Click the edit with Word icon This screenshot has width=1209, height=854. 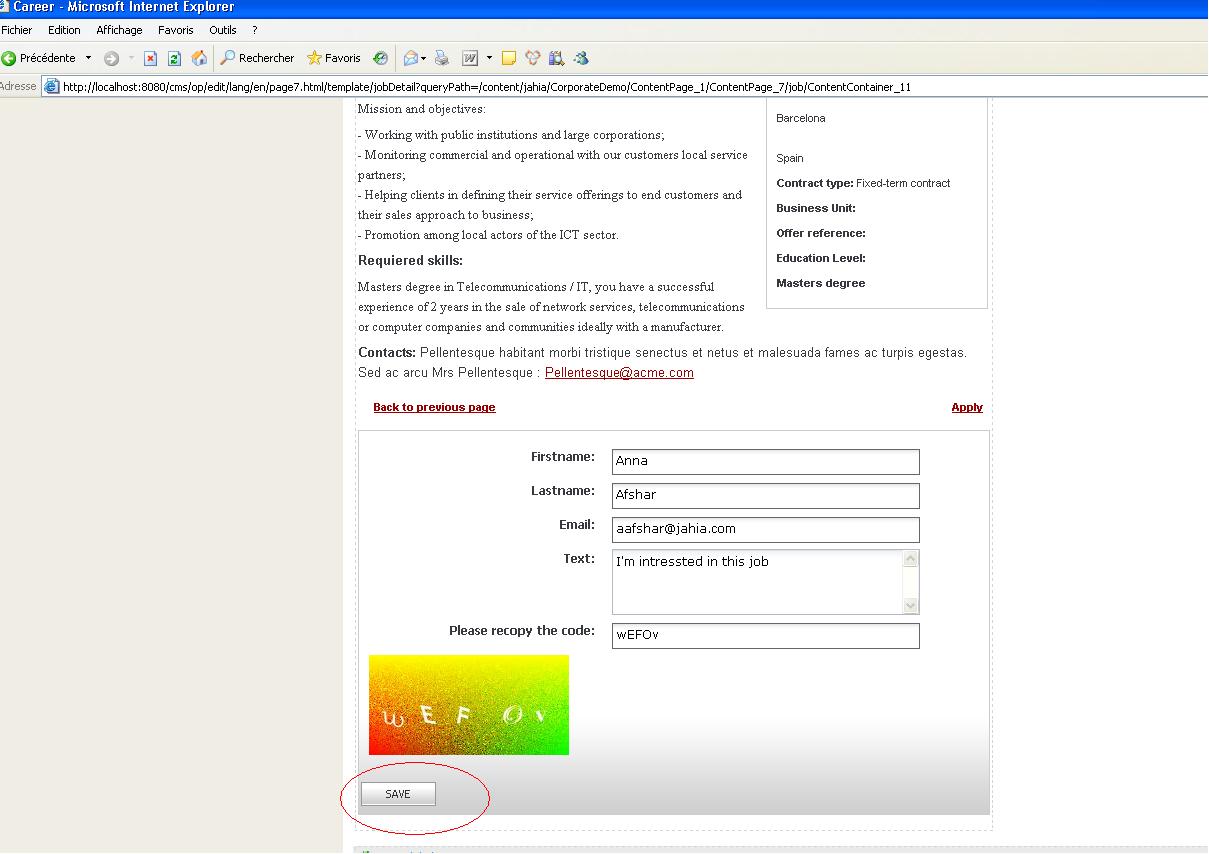pos(470,58)
